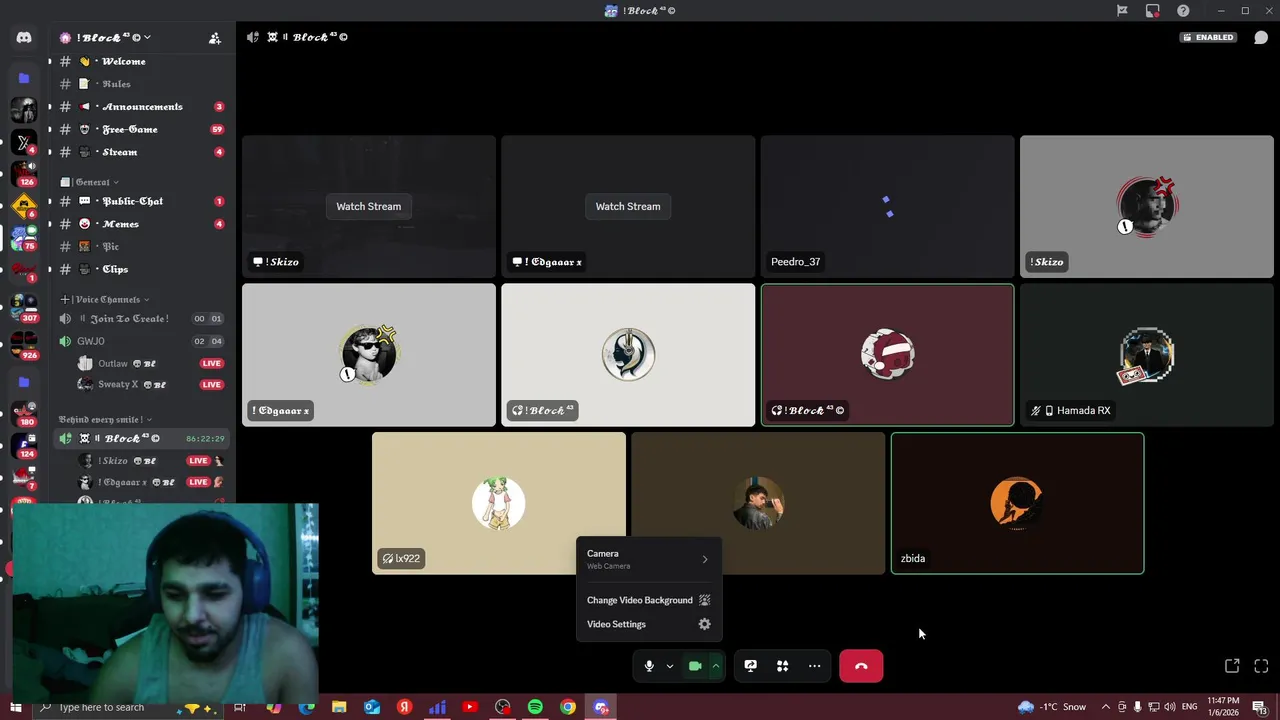Open Camera submenu in popup

pos(648,559)
